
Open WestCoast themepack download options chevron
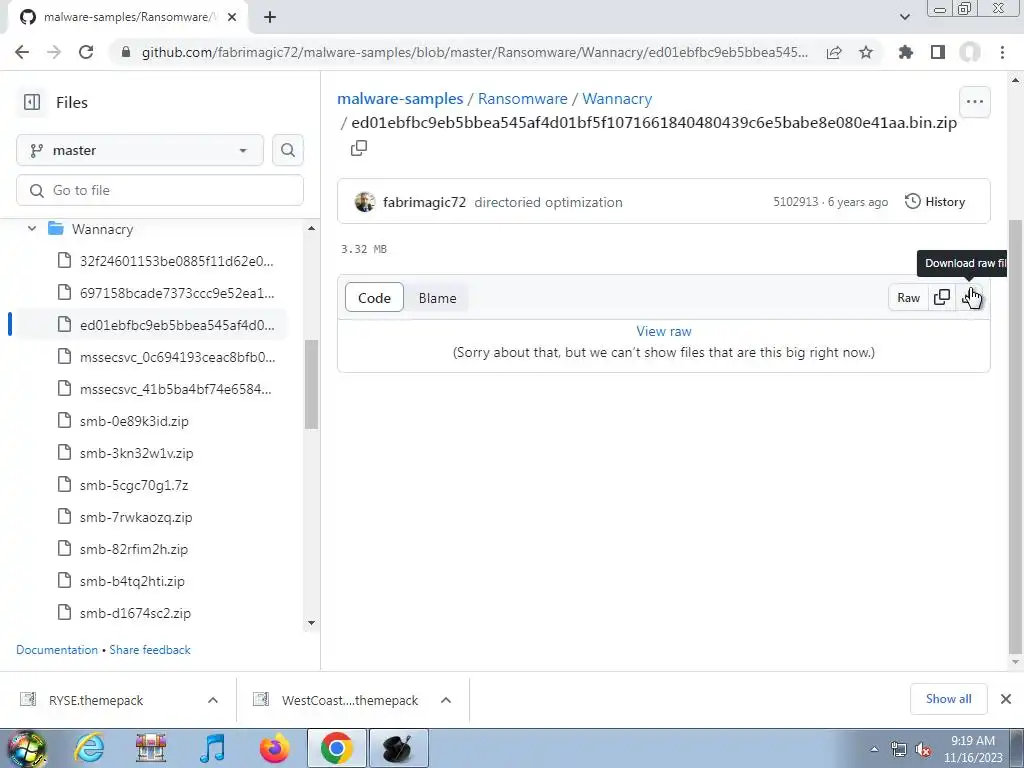click(x=446, y=700)
